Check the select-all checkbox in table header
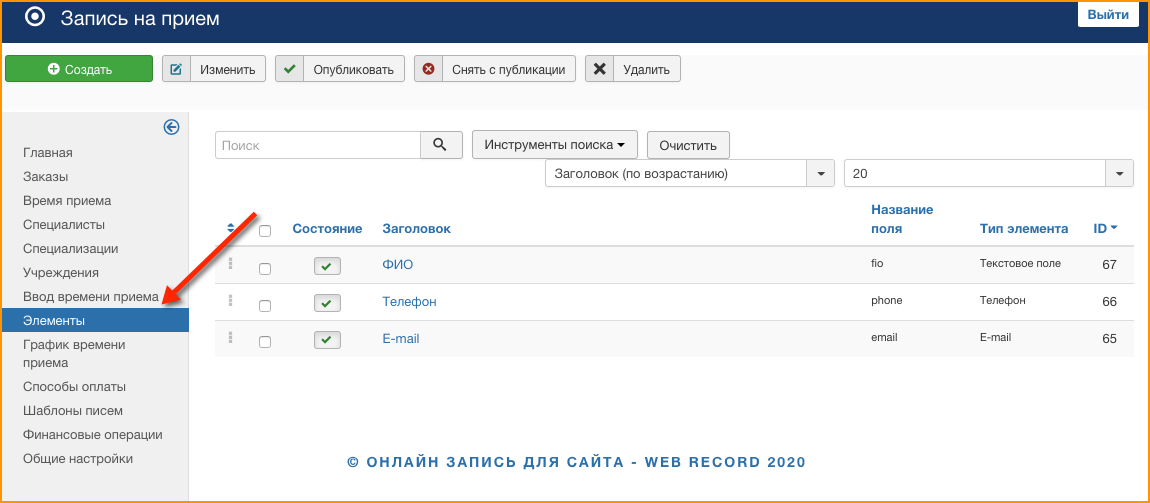This screenshot has height=503, width=1150. [265, 231]
